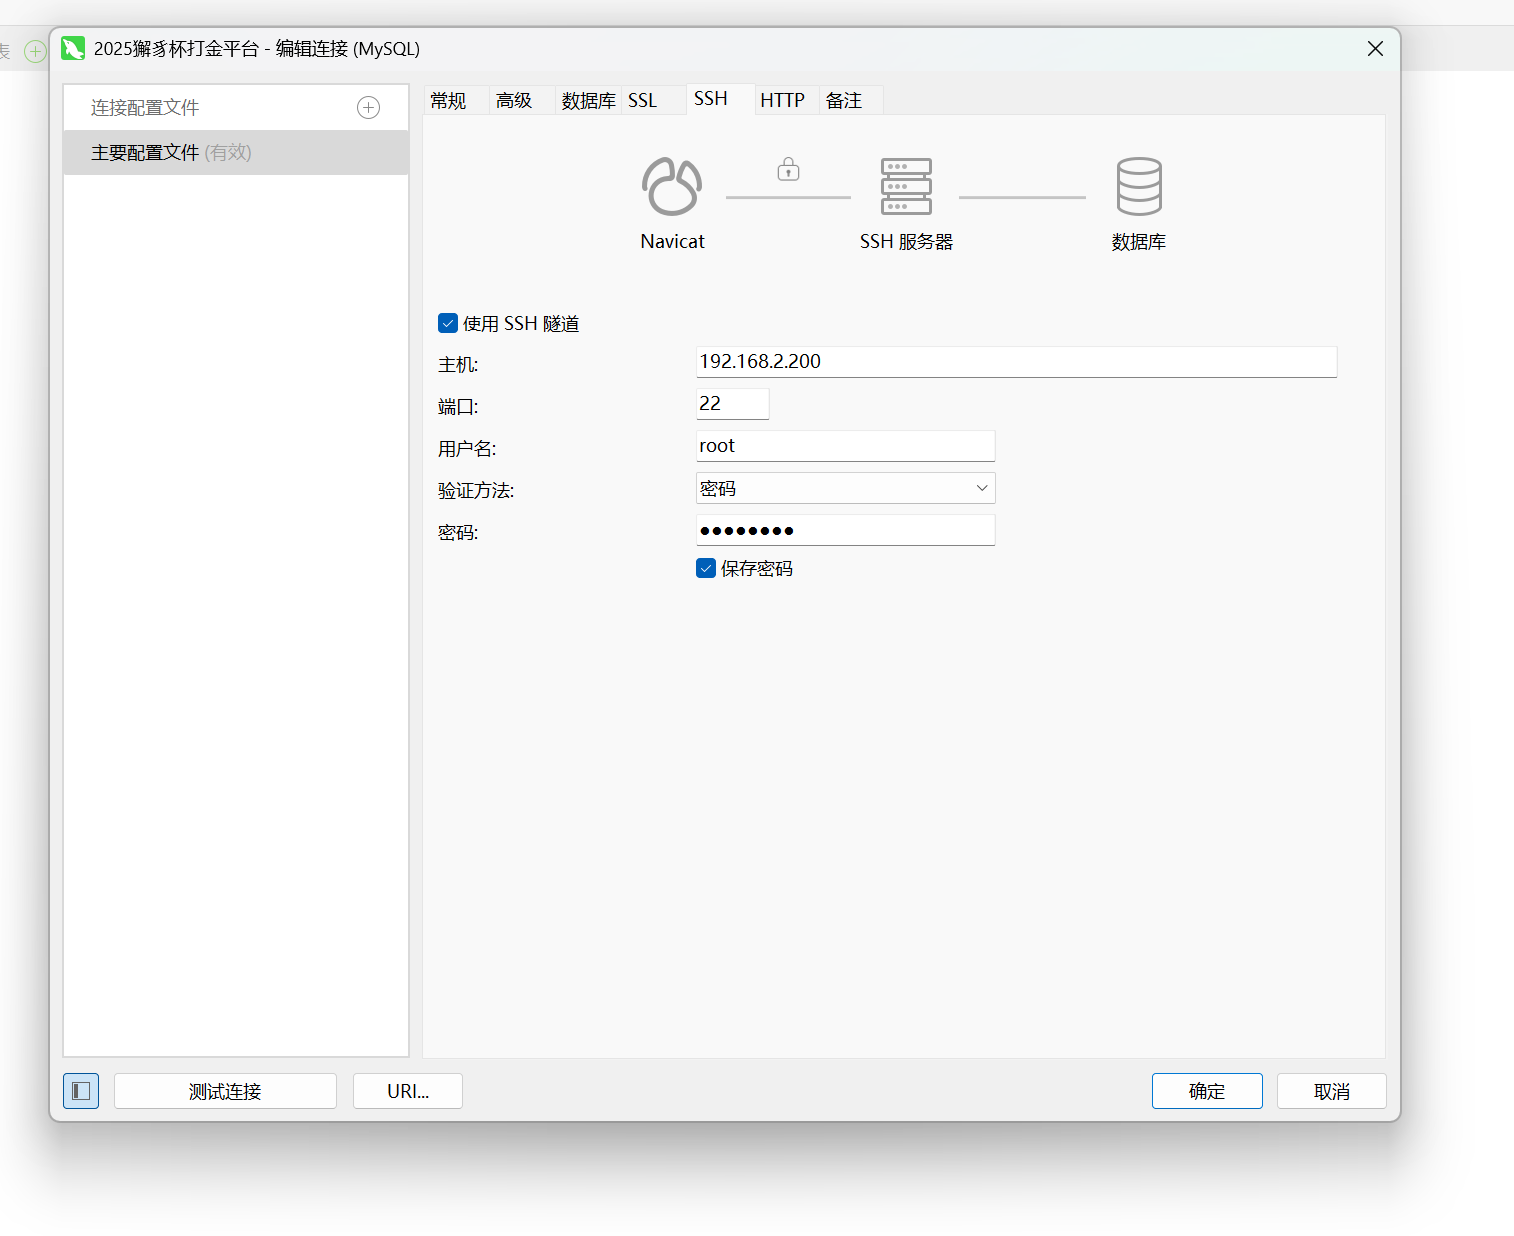
Task: Click the 'SSH 服务器' caption text
Action: point(906,242)
